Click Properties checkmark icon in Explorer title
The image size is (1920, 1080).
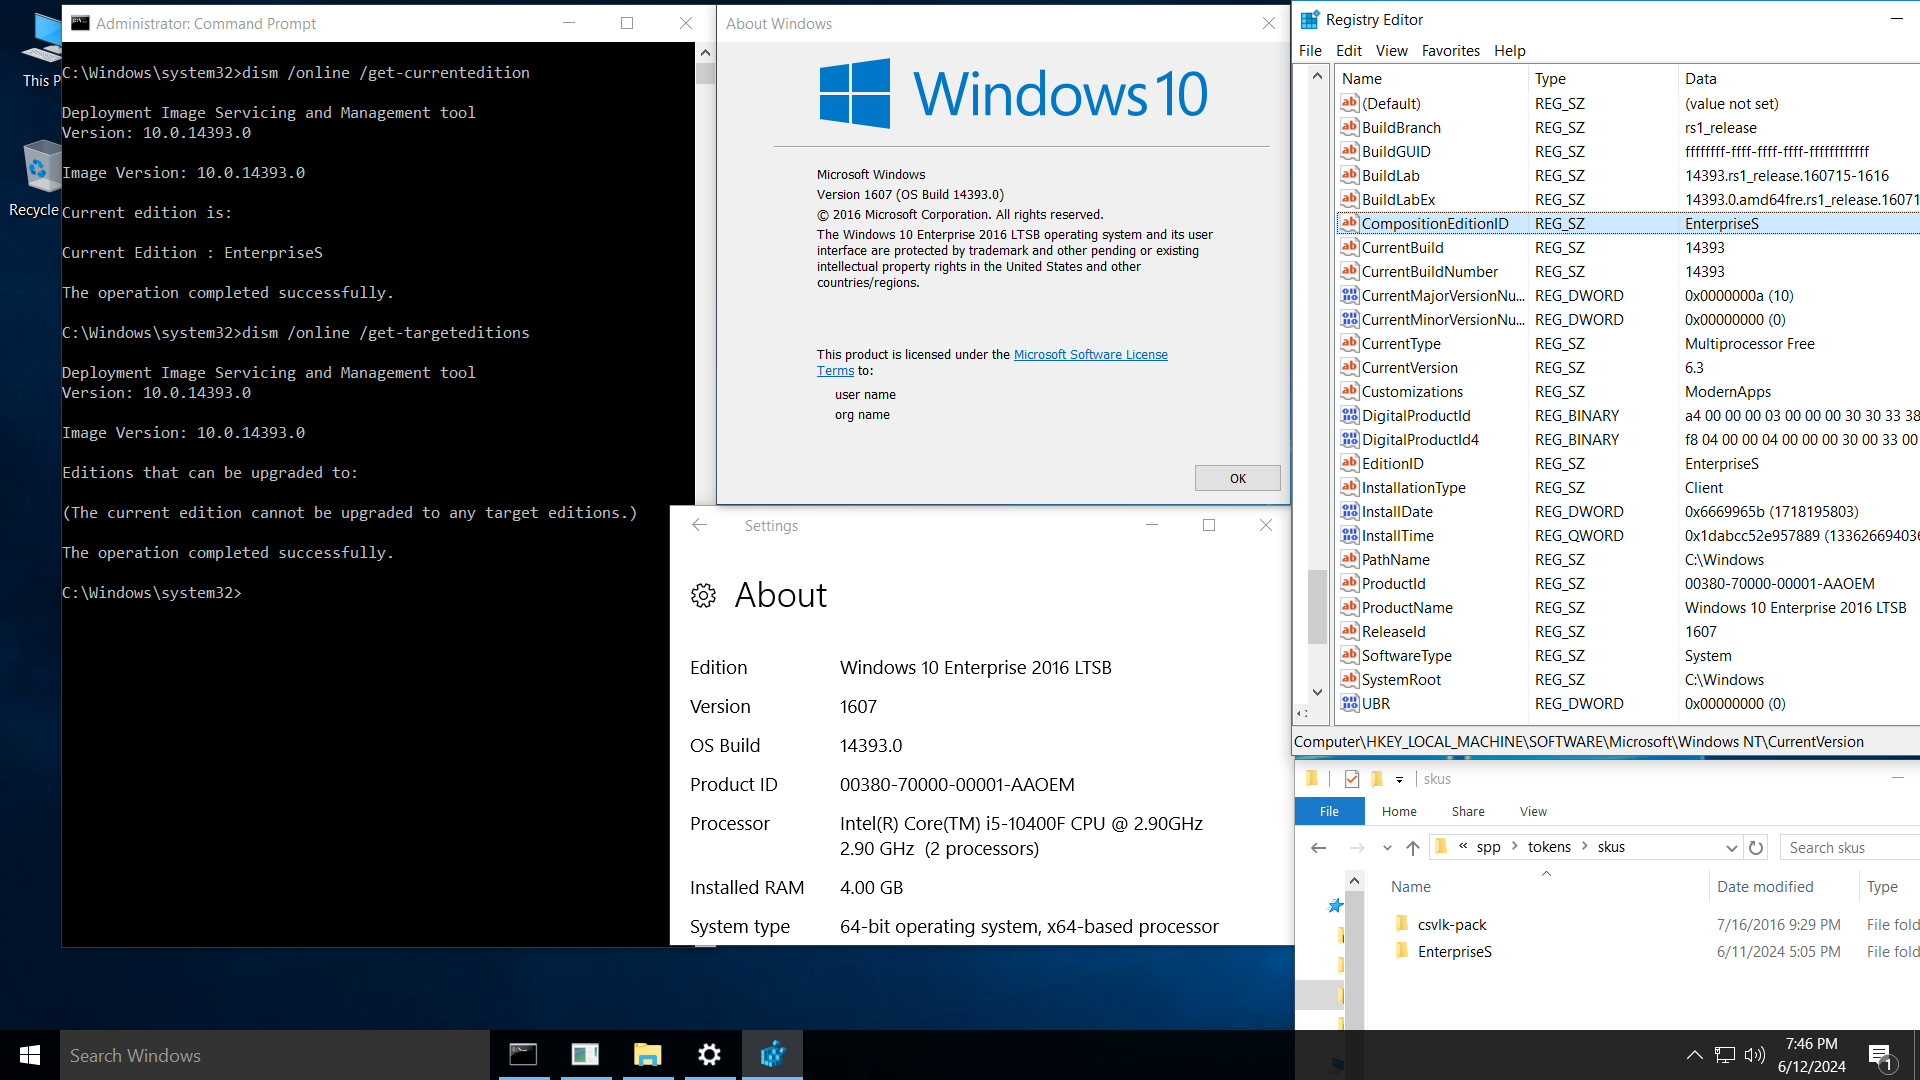[x=1352, y=779]
